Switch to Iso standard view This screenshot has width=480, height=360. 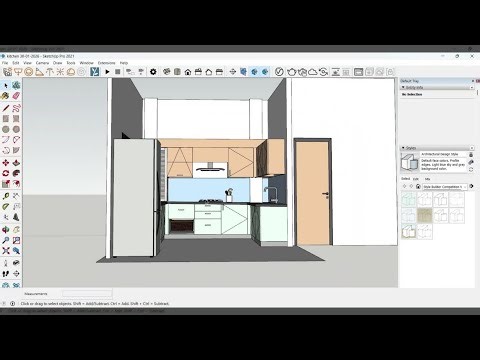coord(167,72)
